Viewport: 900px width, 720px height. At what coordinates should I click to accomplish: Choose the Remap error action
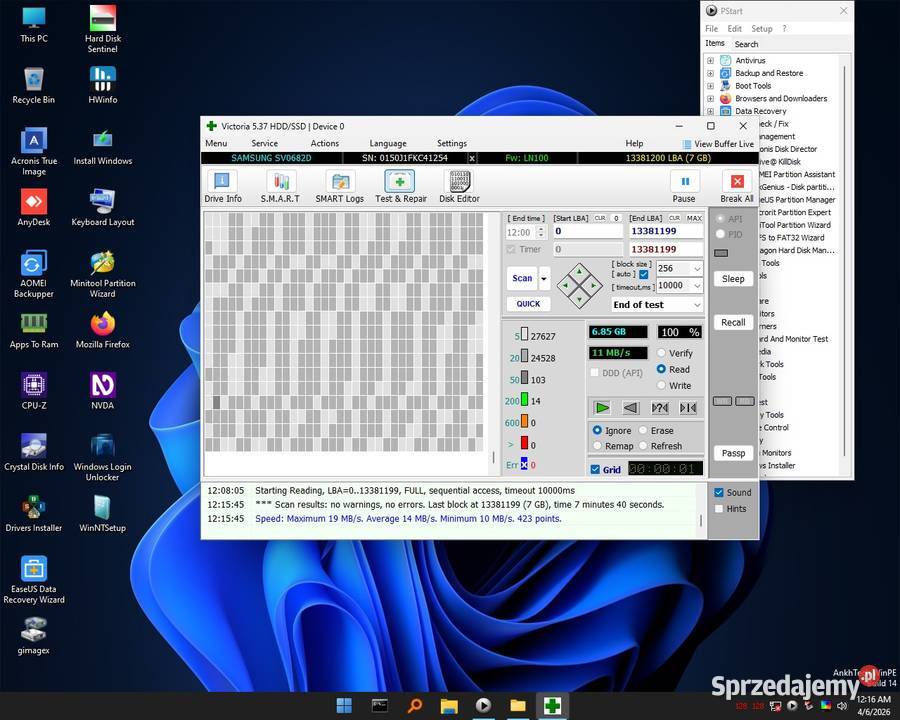pyautogui.click(x=598, y=446)
